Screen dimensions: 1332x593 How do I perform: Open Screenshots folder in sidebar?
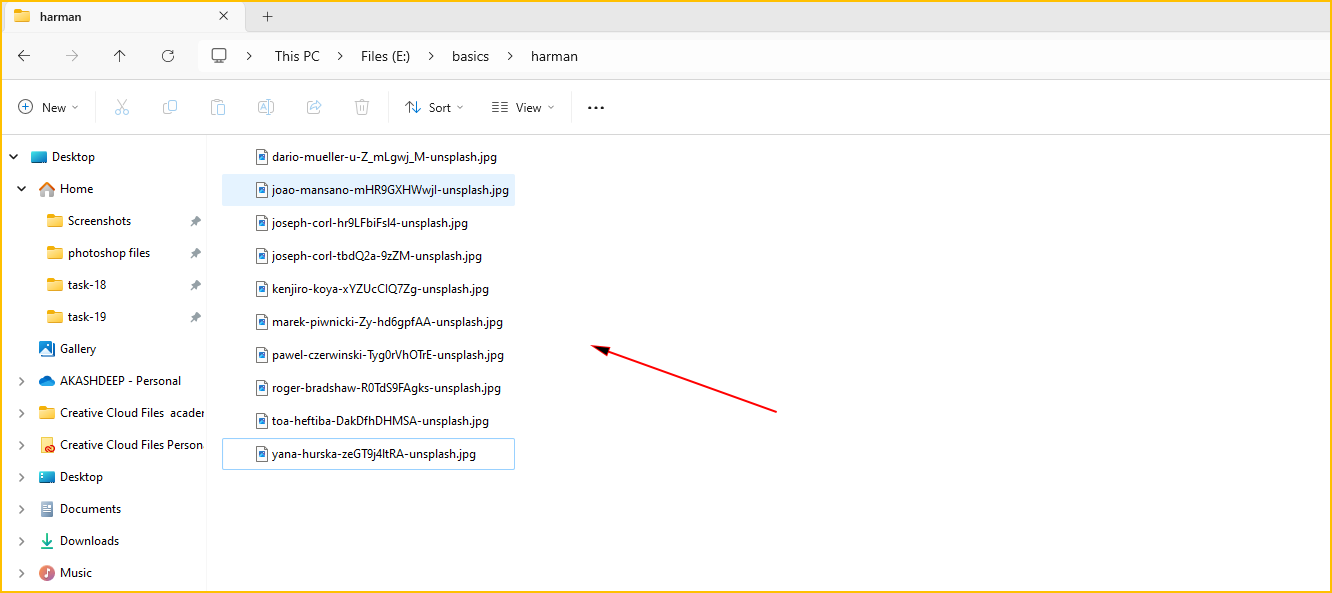(99, 221)
